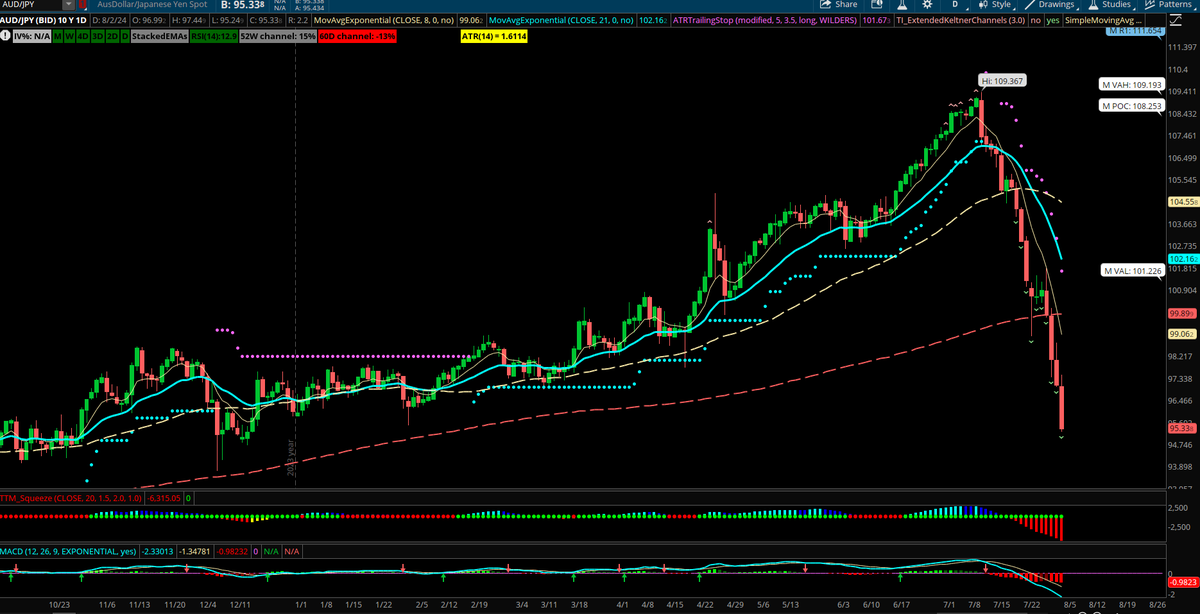Click the M R1: 111.654 level label

[1136, 31]
